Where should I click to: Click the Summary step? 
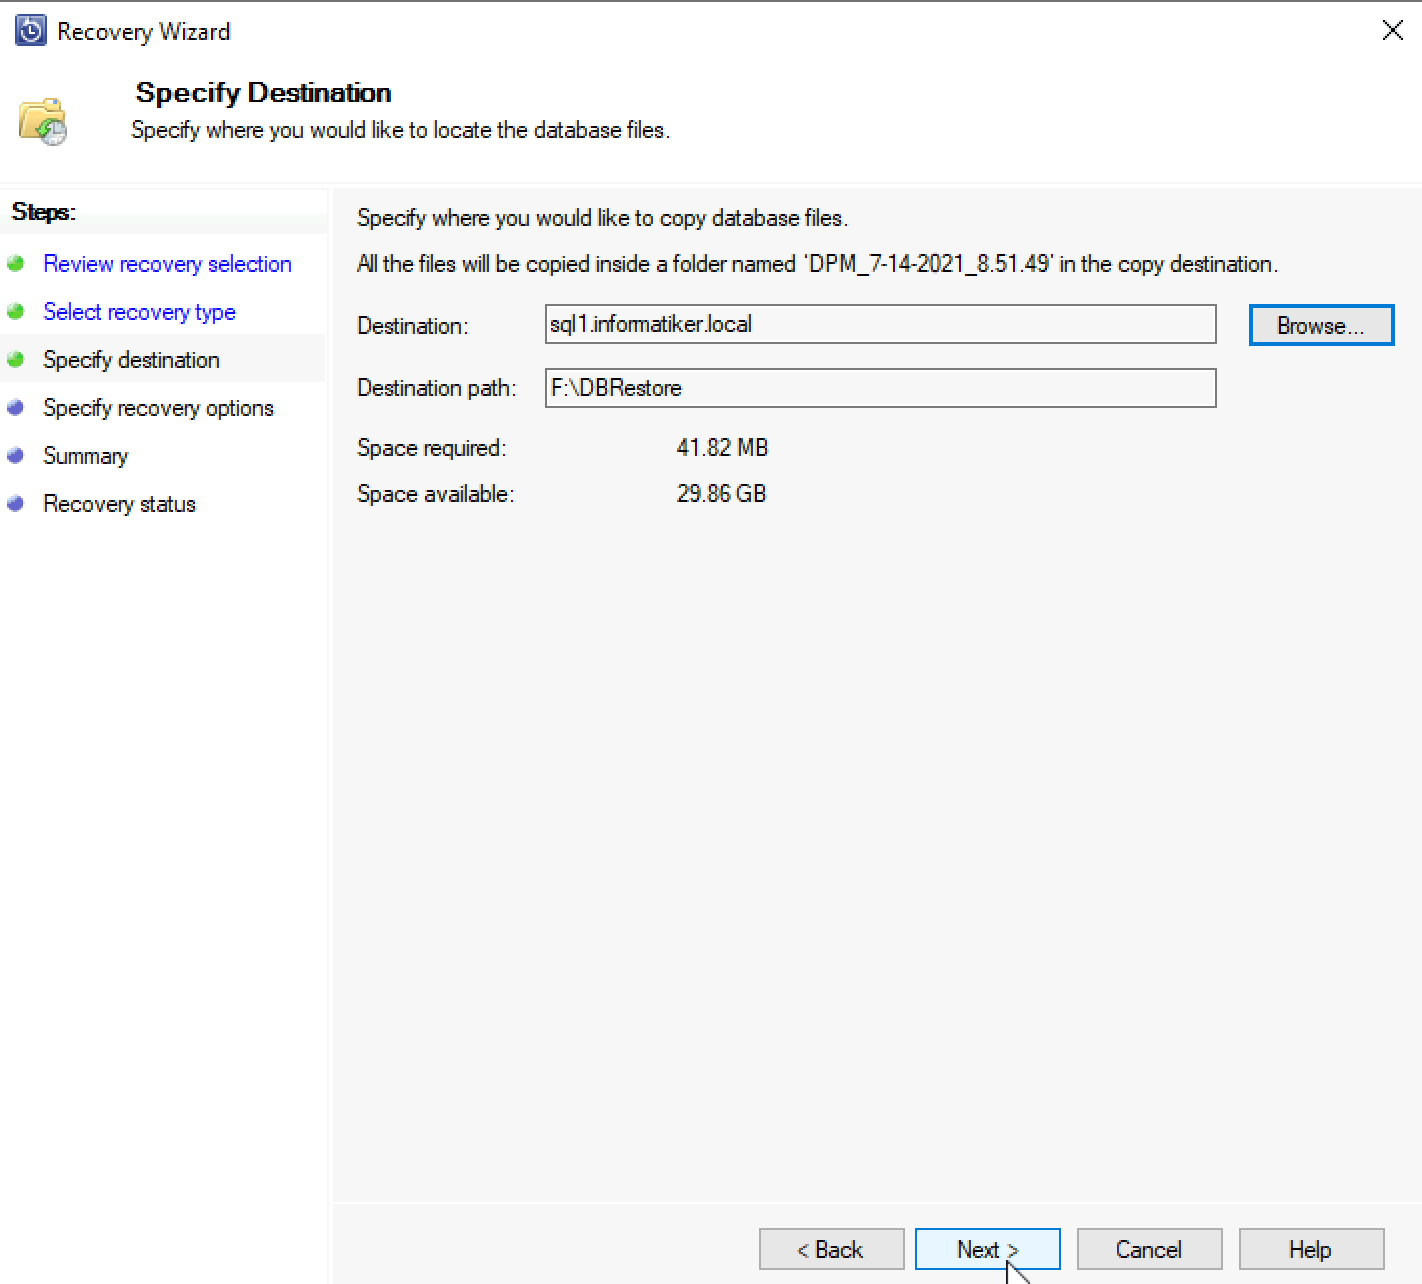click(85, 456)
